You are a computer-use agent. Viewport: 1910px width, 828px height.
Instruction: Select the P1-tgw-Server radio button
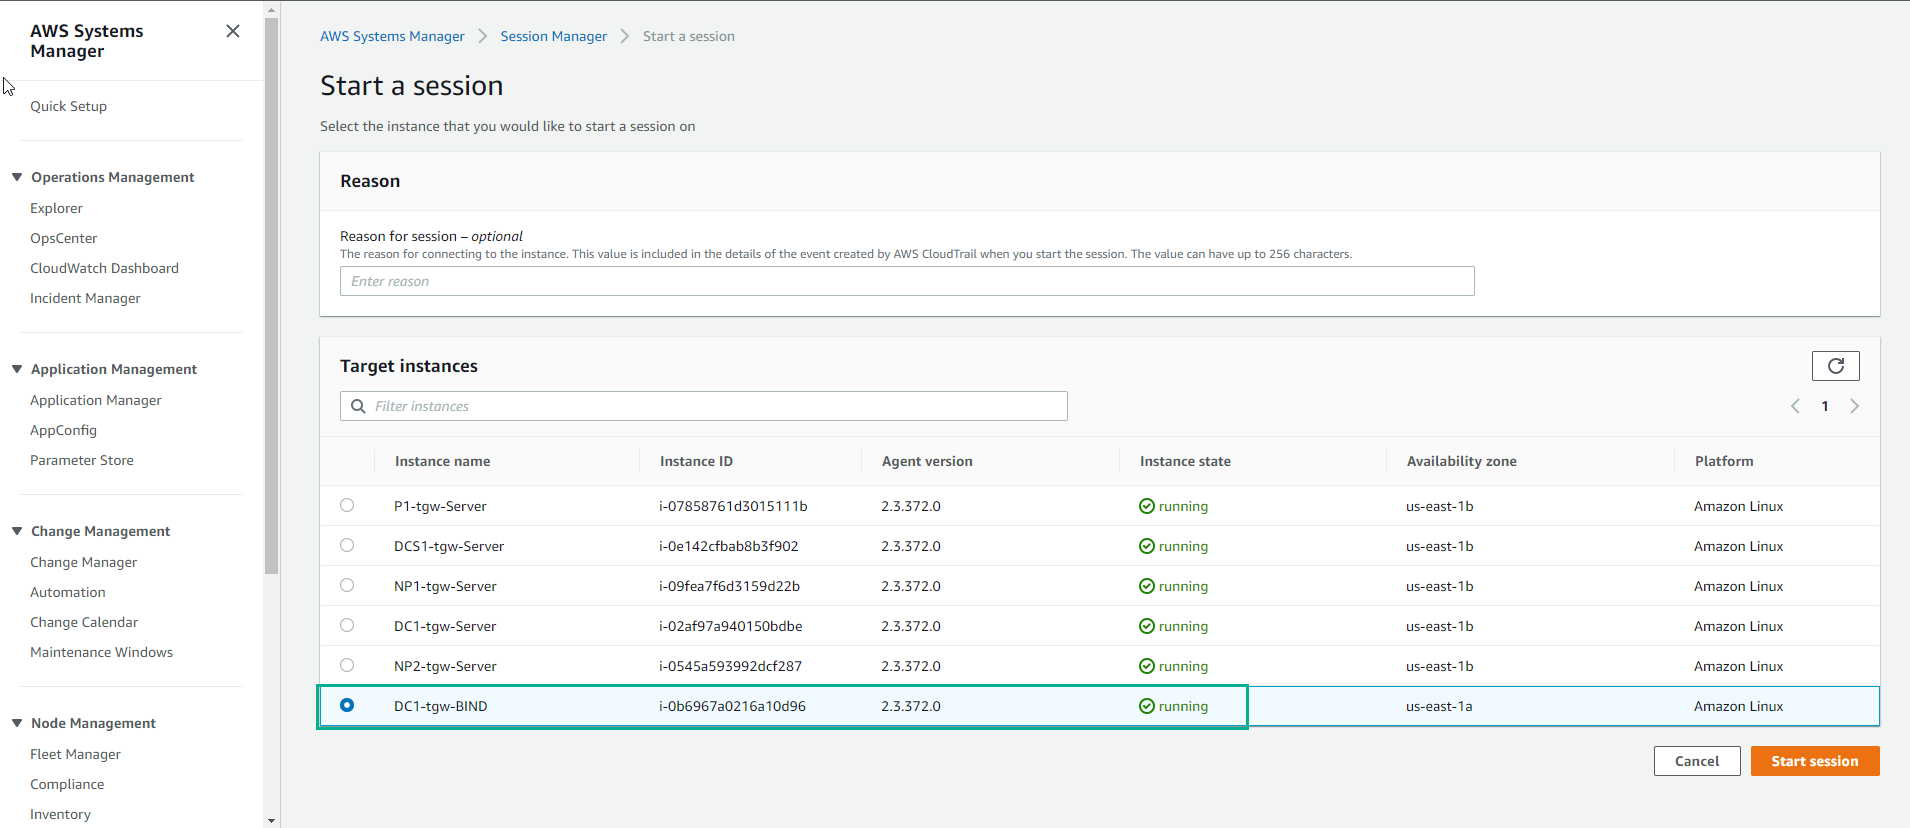point(347,505)
